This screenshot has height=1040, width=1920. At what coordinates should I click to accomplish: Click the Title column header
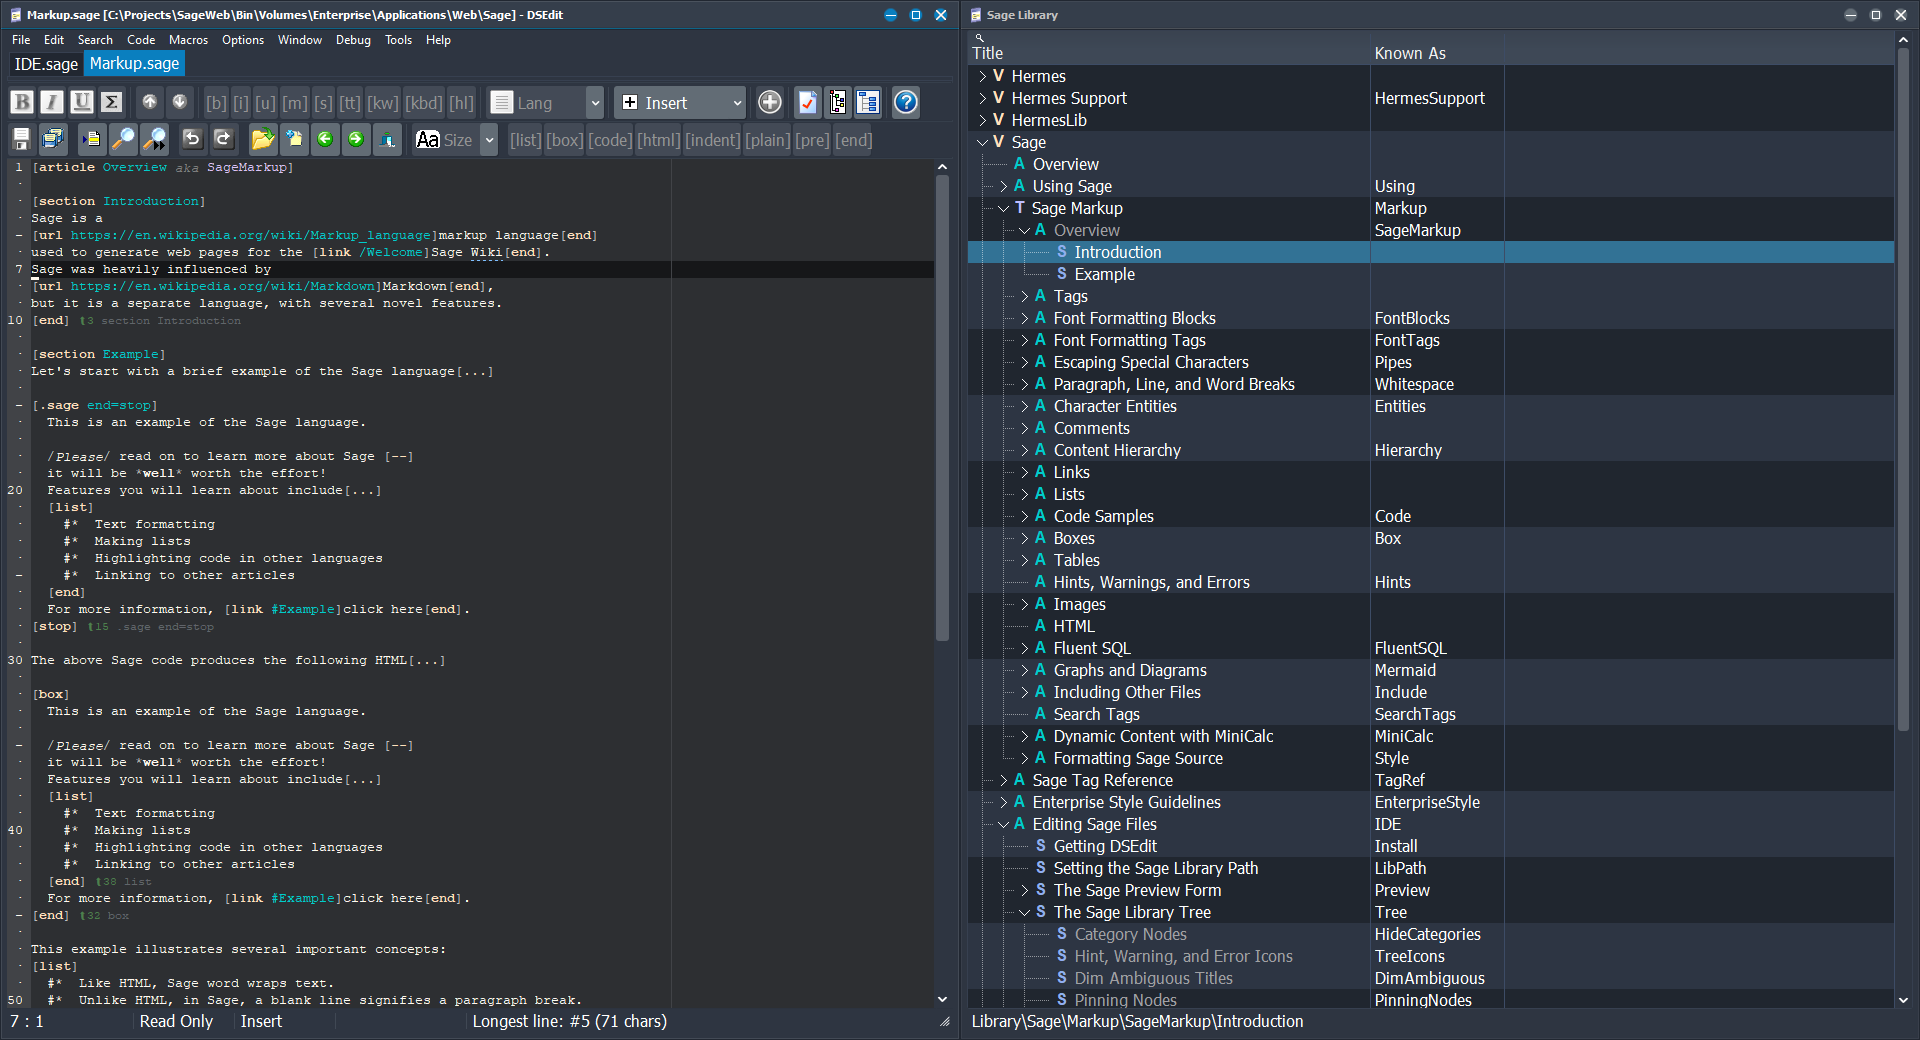coord(1170,53)
